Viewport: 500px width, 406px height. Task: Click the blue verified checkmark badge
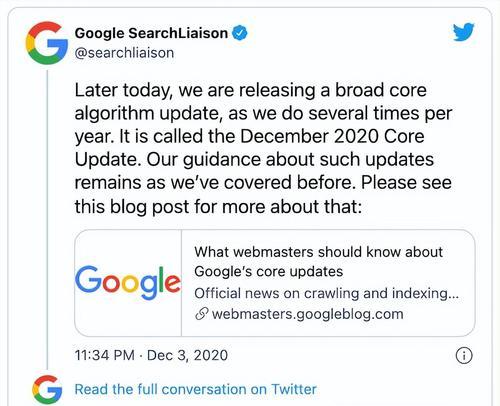(240, 33)
